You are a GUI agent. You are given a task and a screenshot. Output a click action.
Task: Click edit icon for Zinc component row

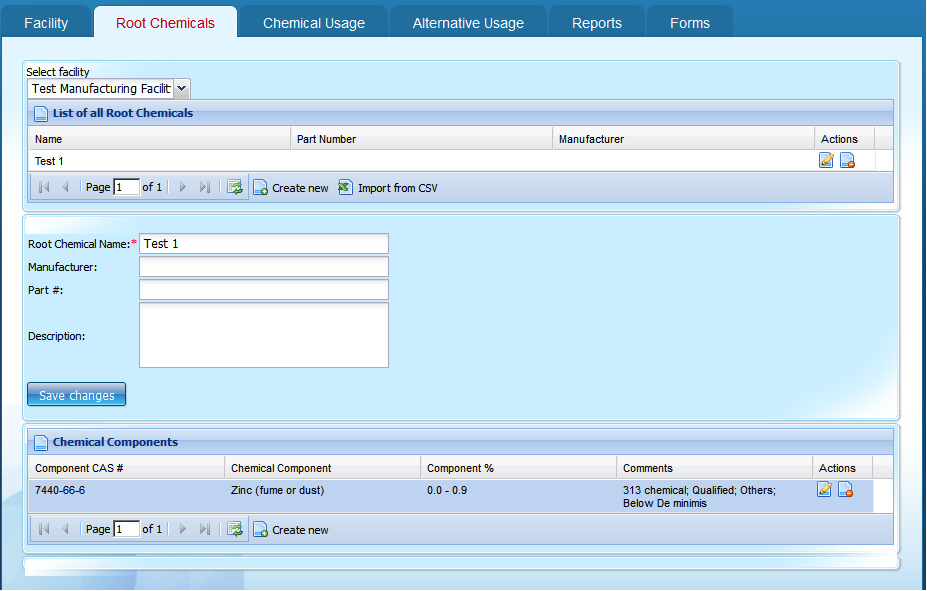point(824,490)
